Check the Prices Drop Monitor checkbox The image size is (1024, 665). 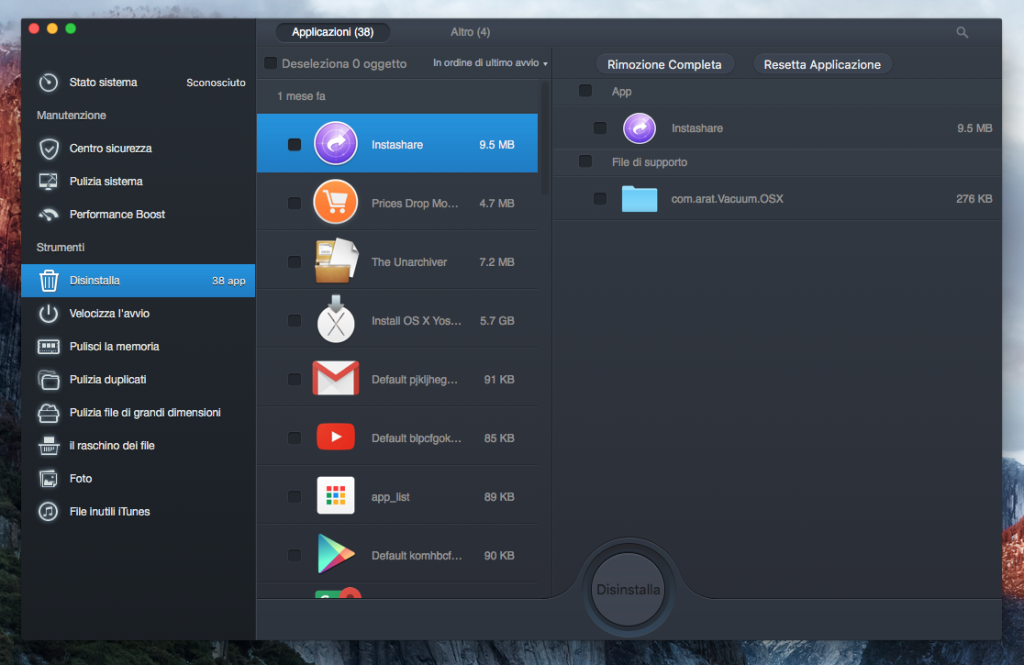point(295,203)
